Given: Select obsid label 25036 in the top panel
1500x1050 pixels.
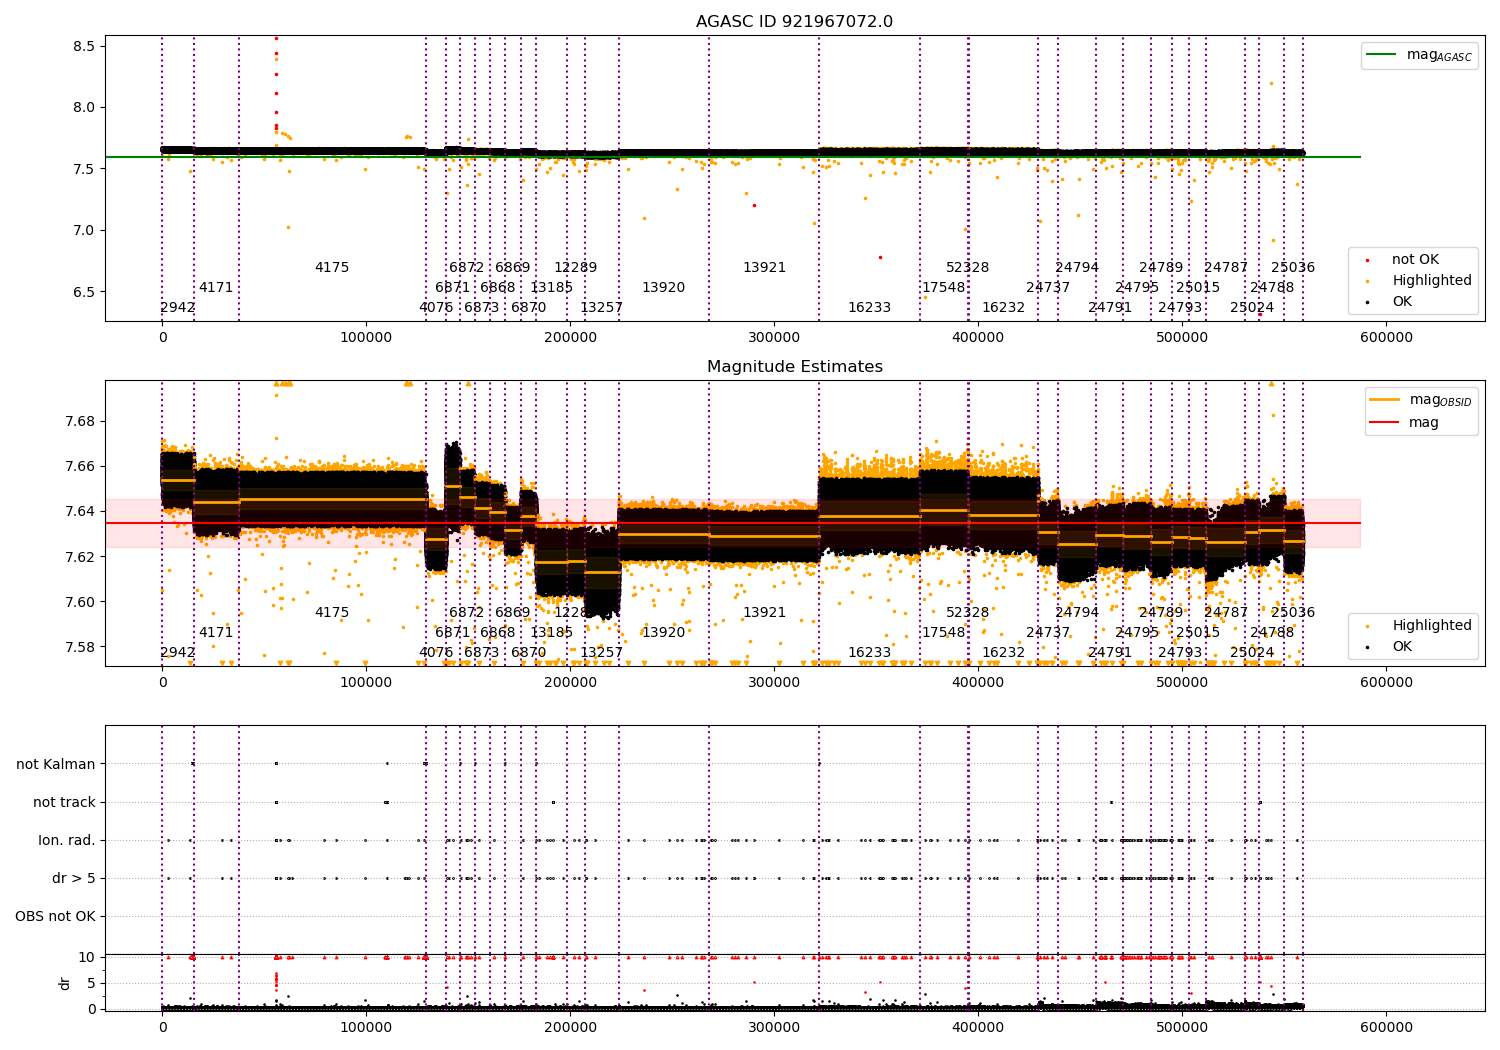Looking at the screenshot, I should click(x=1293, y=268).
